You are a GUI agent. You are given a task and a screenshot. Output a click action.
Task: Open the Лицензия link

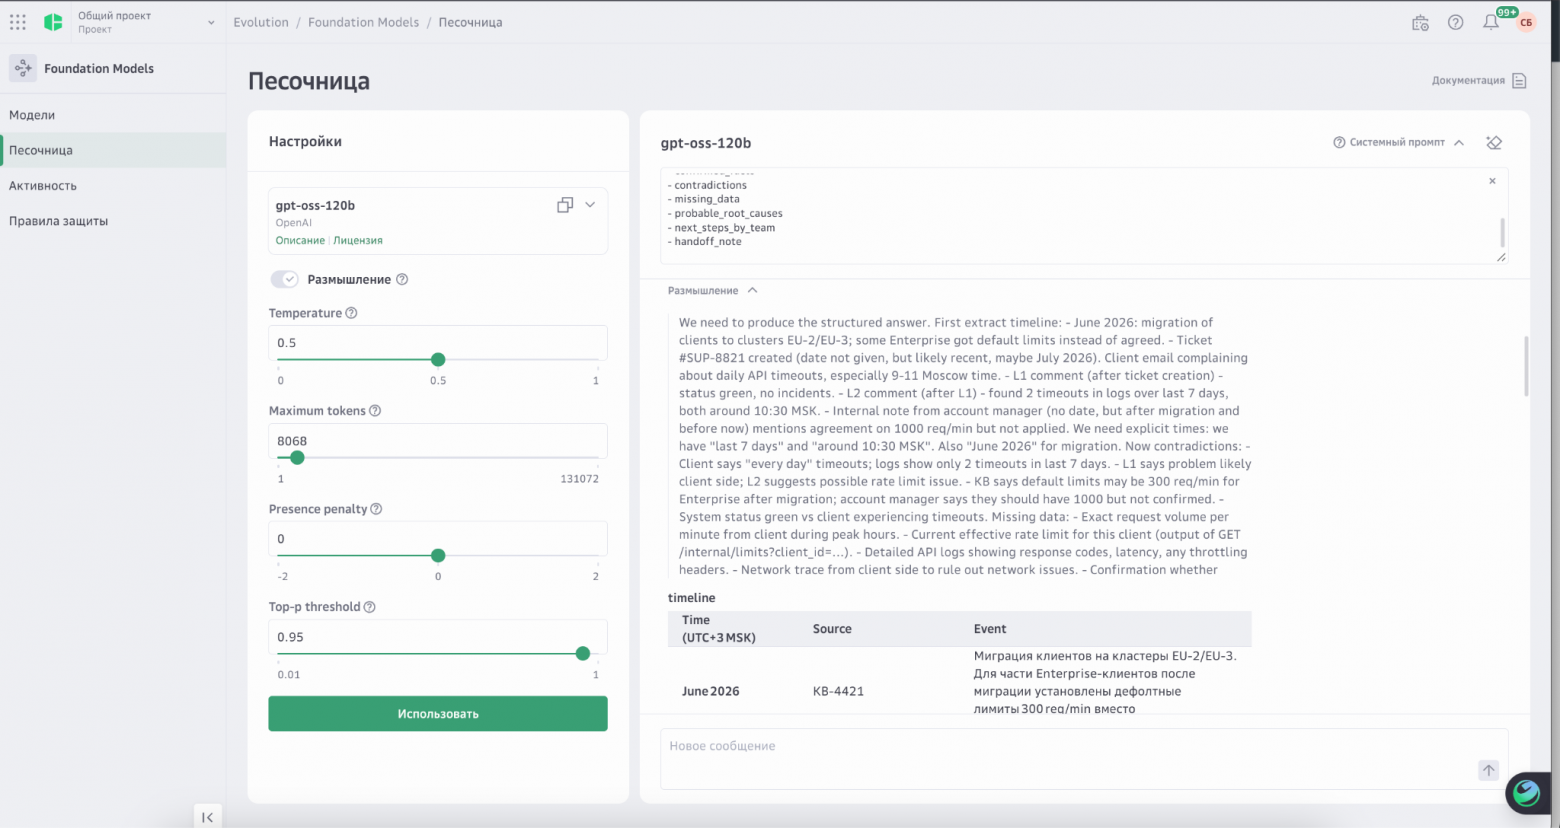point(358,241)
